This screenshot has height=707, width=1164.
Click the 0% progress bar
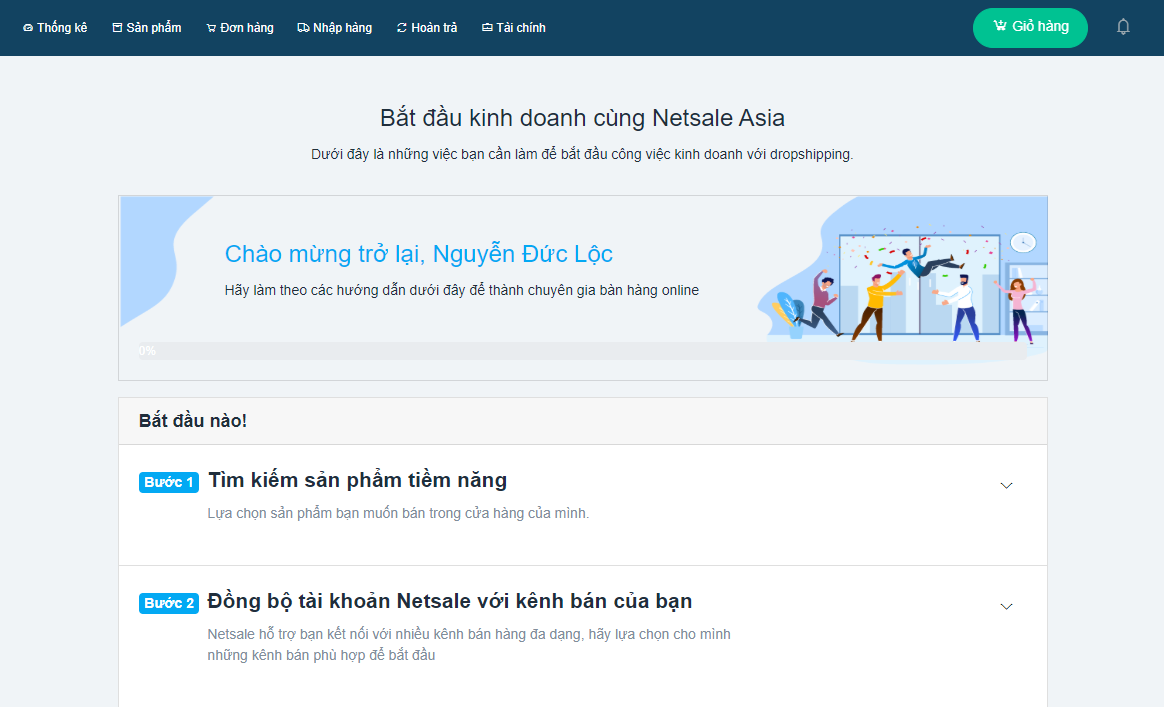[x=583, y=351]
